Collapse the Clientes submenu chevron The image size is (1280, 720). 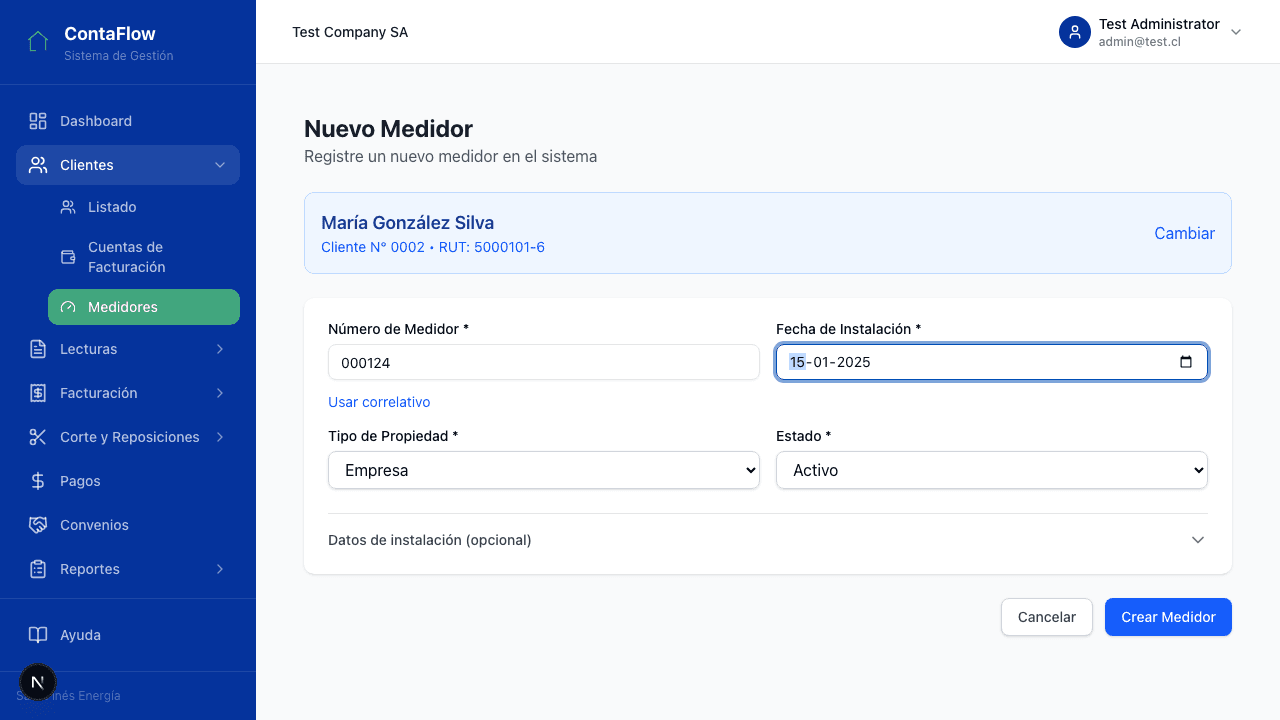220,165
